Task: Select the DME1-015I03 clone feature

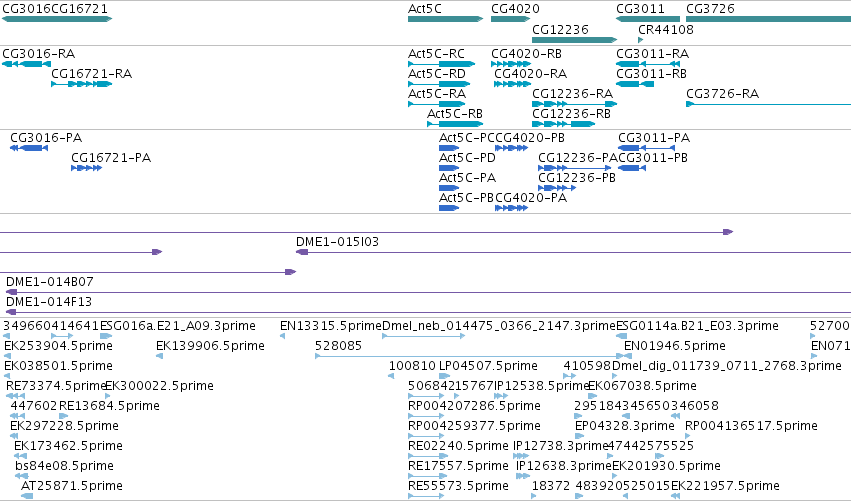Action: pos(573,252)
